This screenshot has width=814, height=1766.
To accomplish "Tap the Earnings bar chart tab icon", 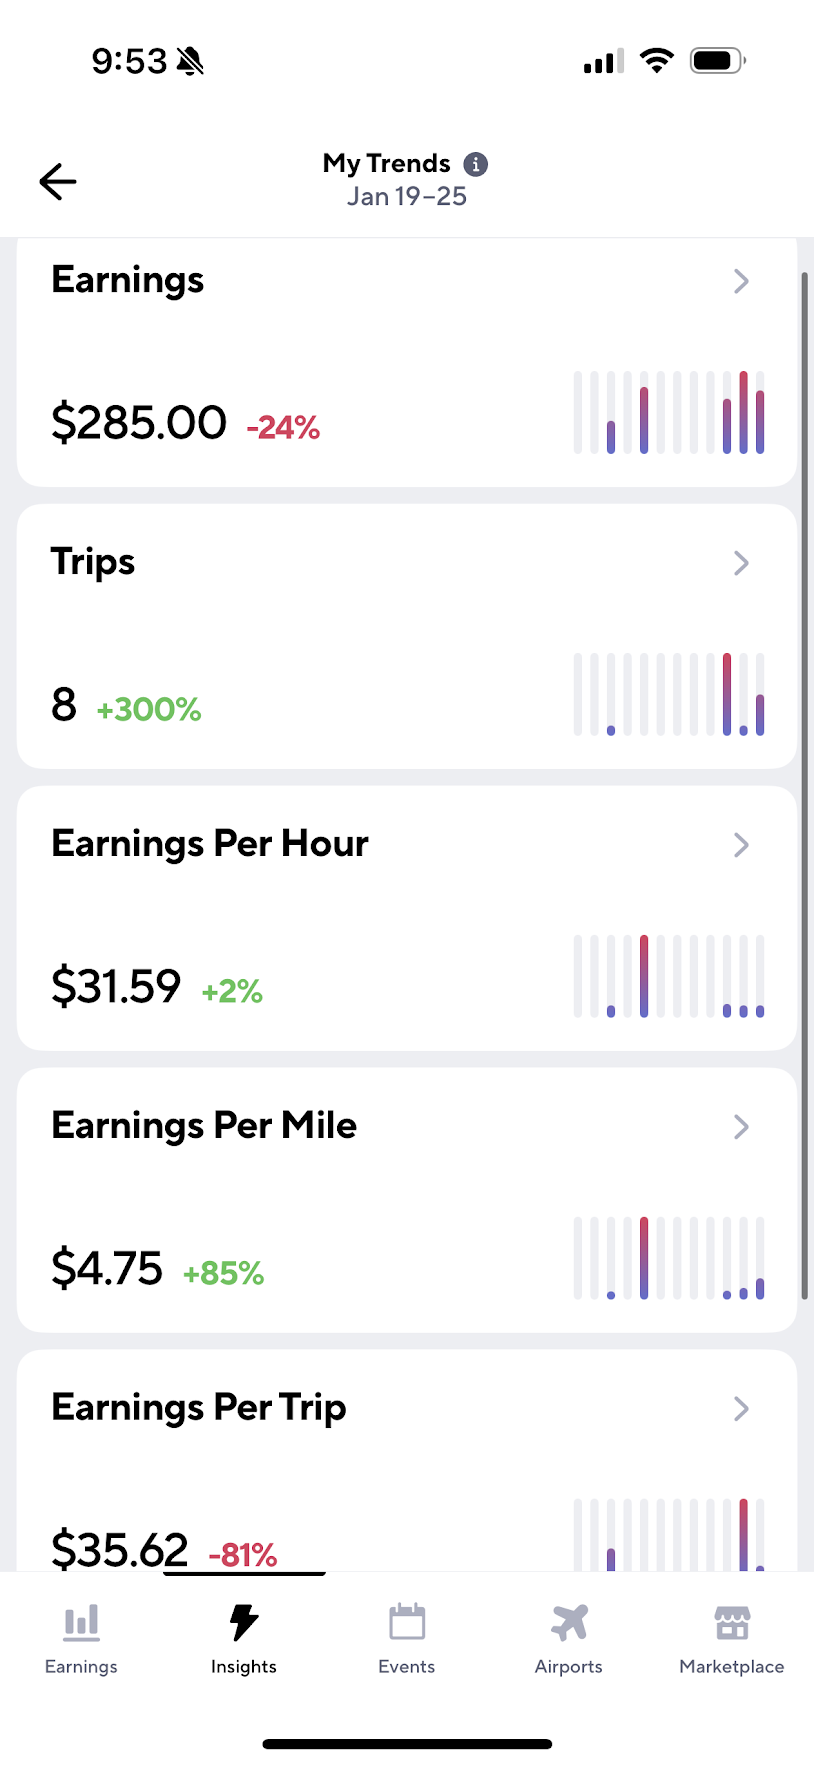I will click(81, 1622).
